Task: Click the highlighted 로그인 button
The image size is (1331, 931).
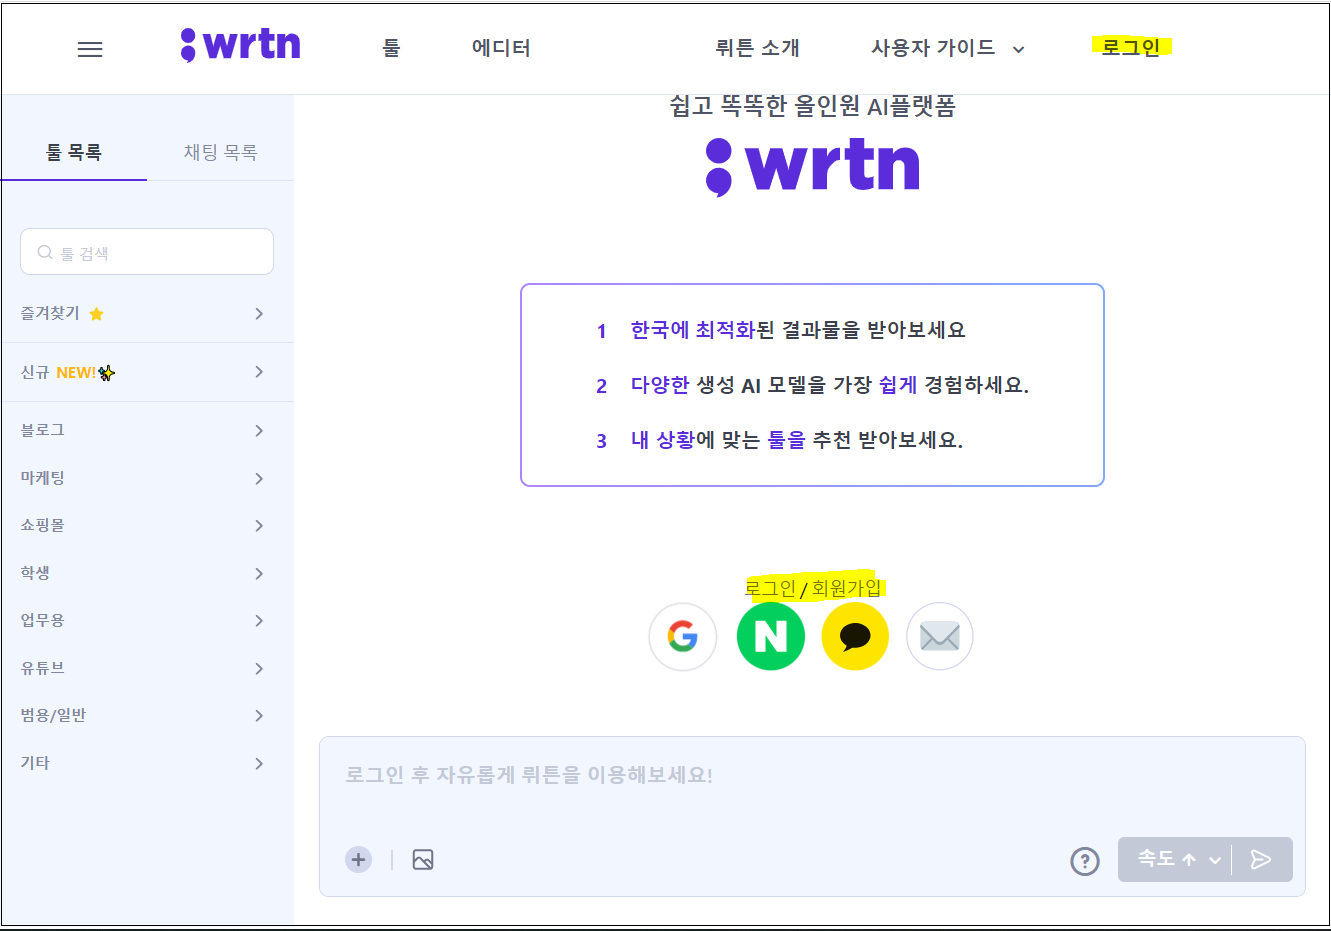Action: [1131, 47]
